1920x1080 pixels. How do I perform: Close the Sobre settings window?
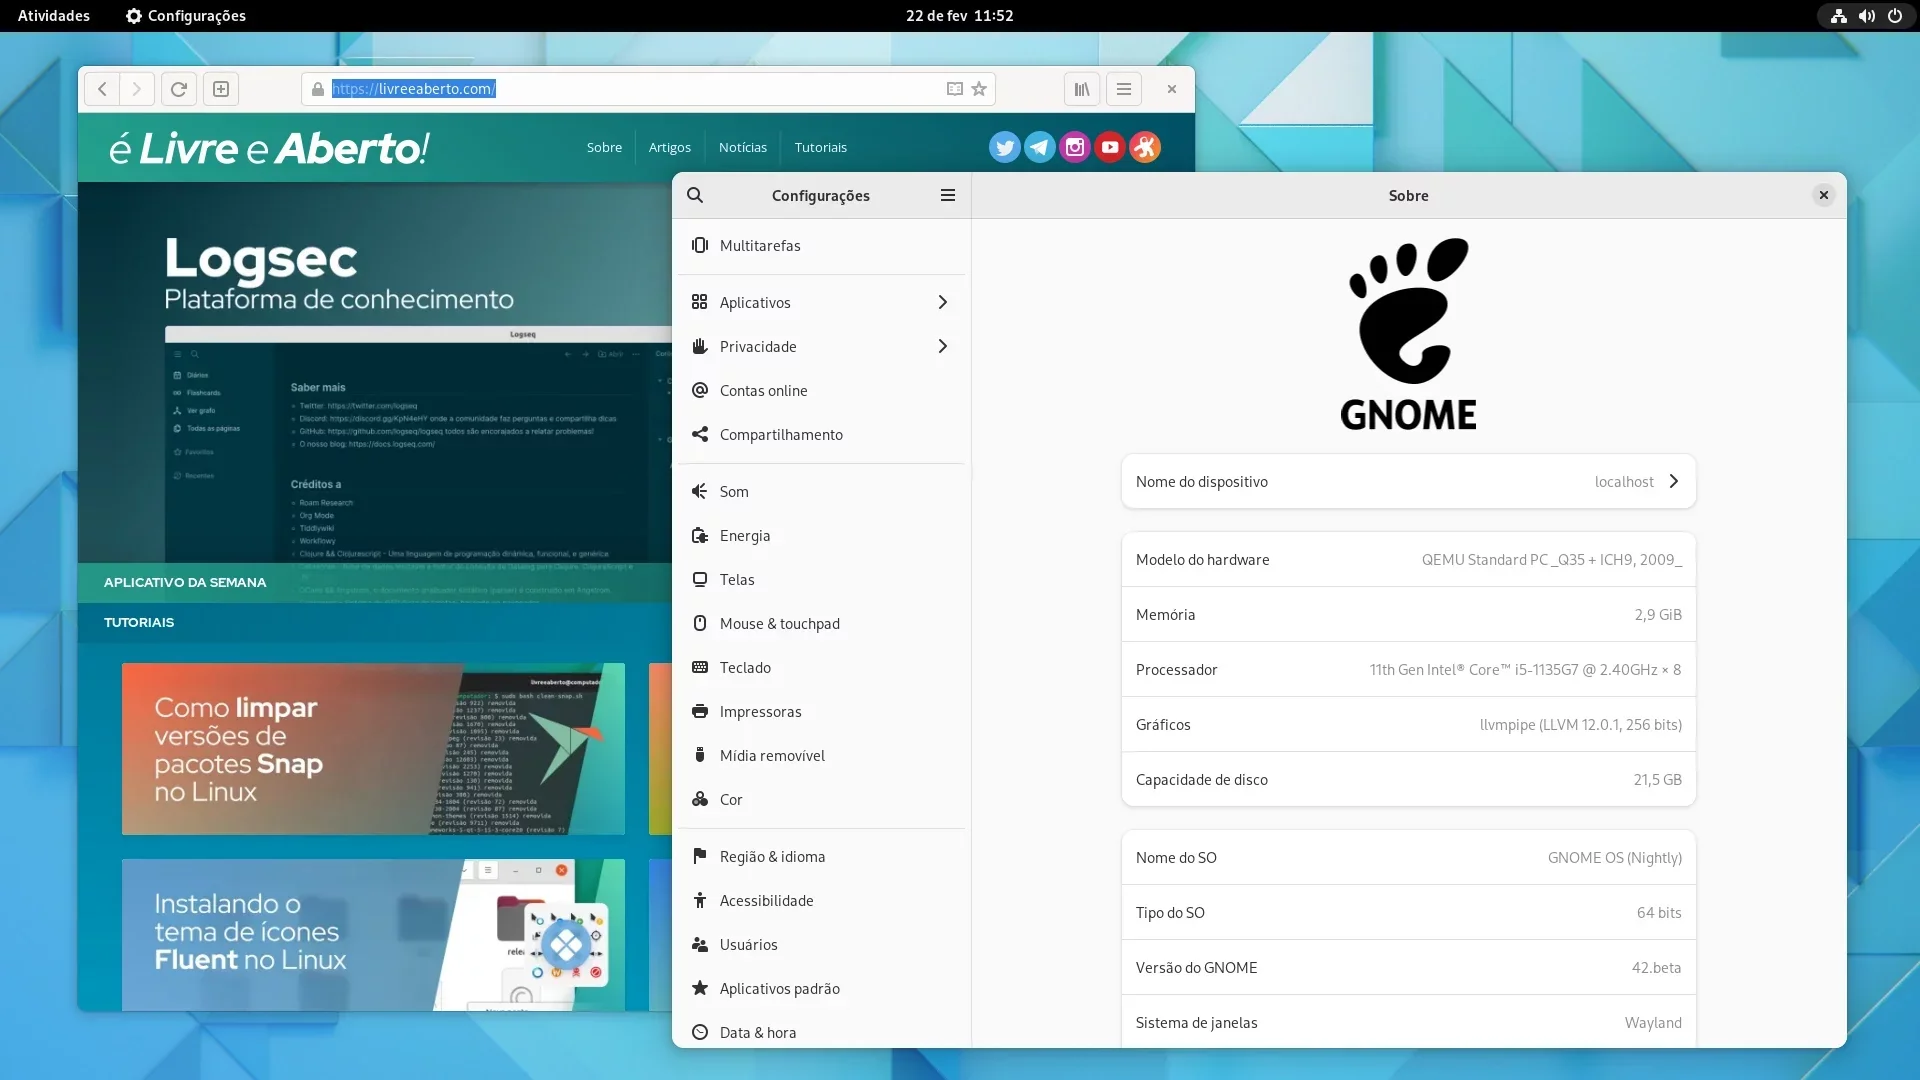click(1823, 195)
